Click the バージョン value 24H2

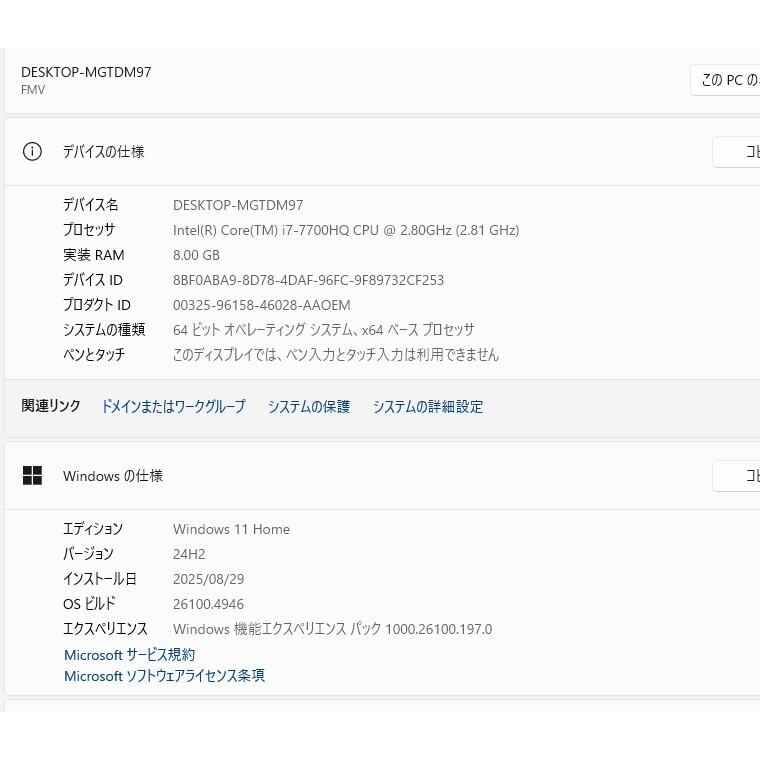[189, 554]
